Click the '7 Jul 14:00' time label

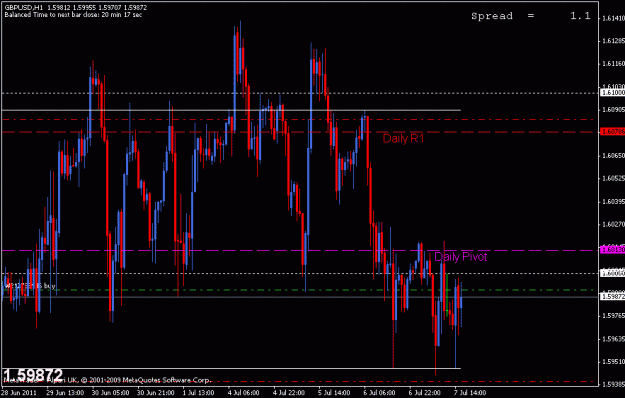tap(470, 393)
